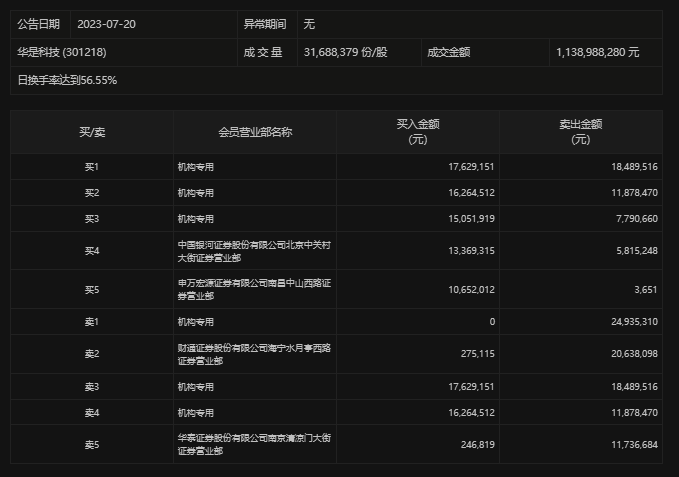This screenshot has width=679, height=477.
Task: Select the 卖1 row label
Action: tap(92, 322)
